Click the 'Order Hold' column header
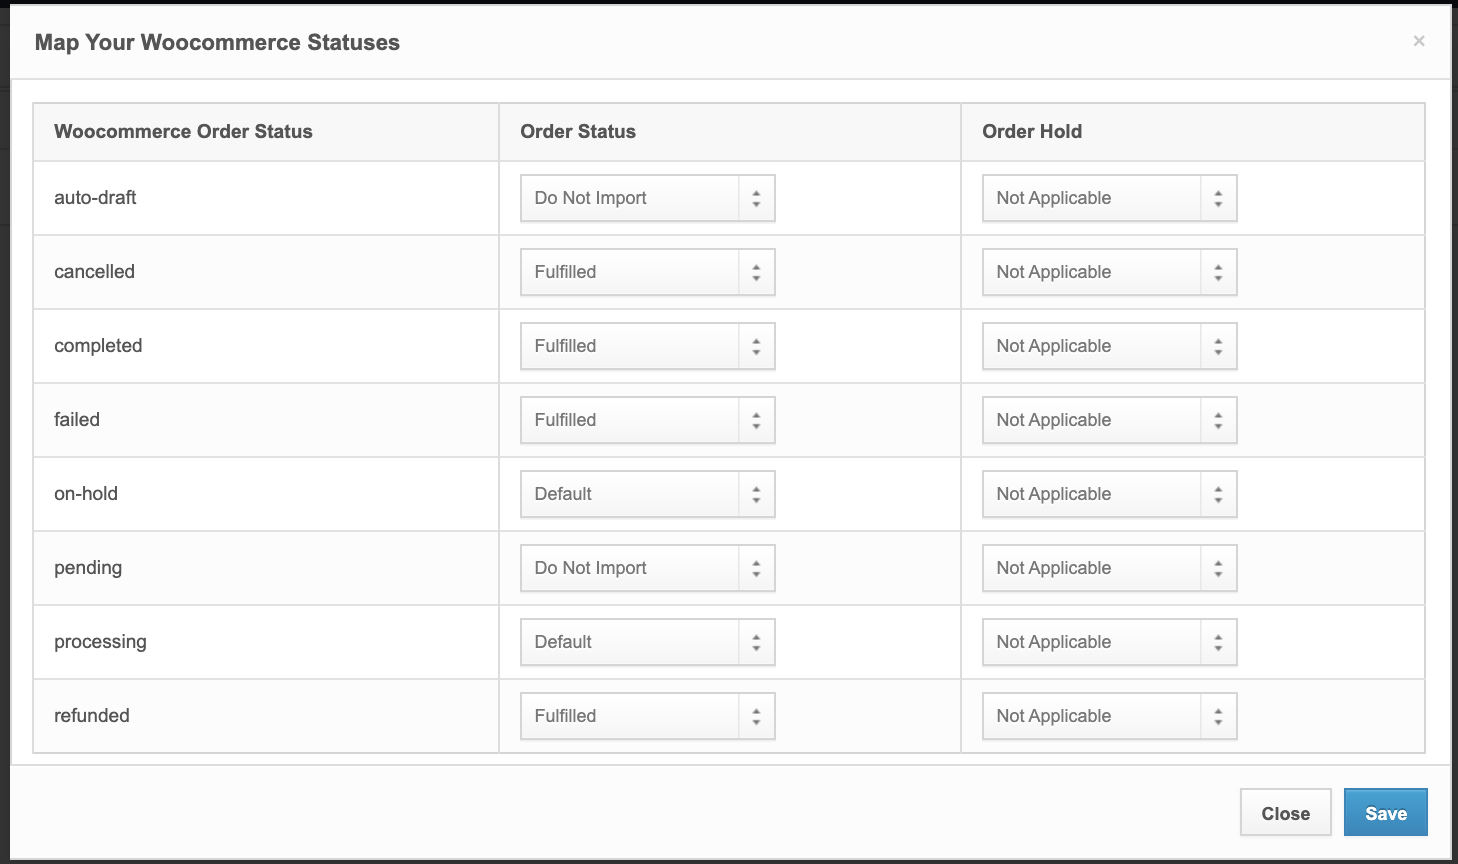 (1032, 131)
